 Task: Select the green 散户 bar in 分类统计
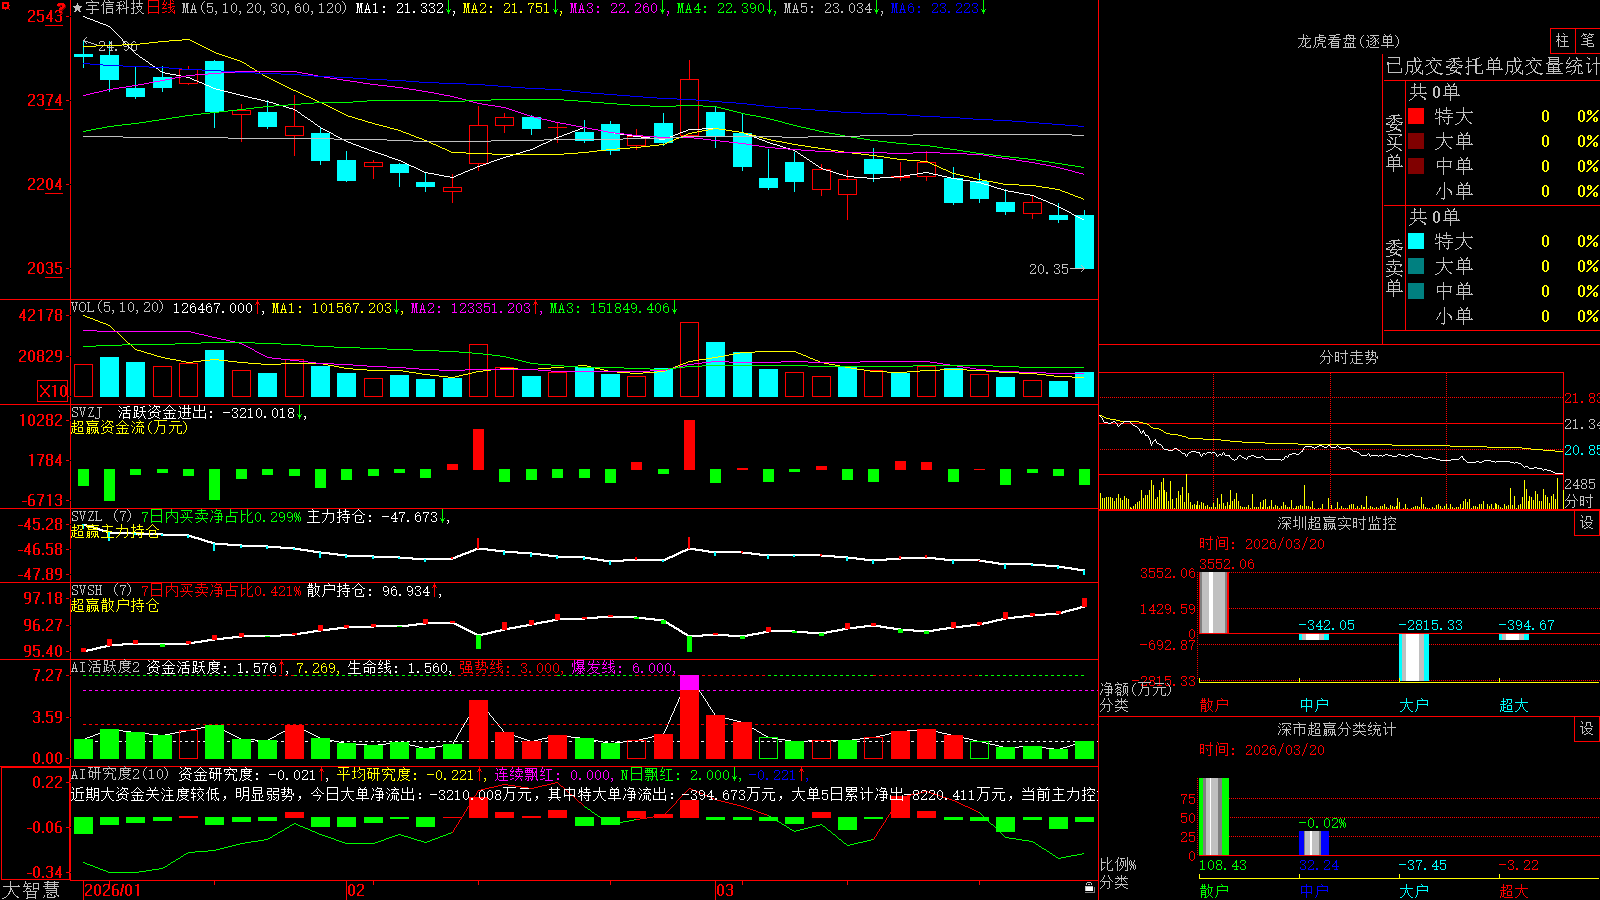1213,816
